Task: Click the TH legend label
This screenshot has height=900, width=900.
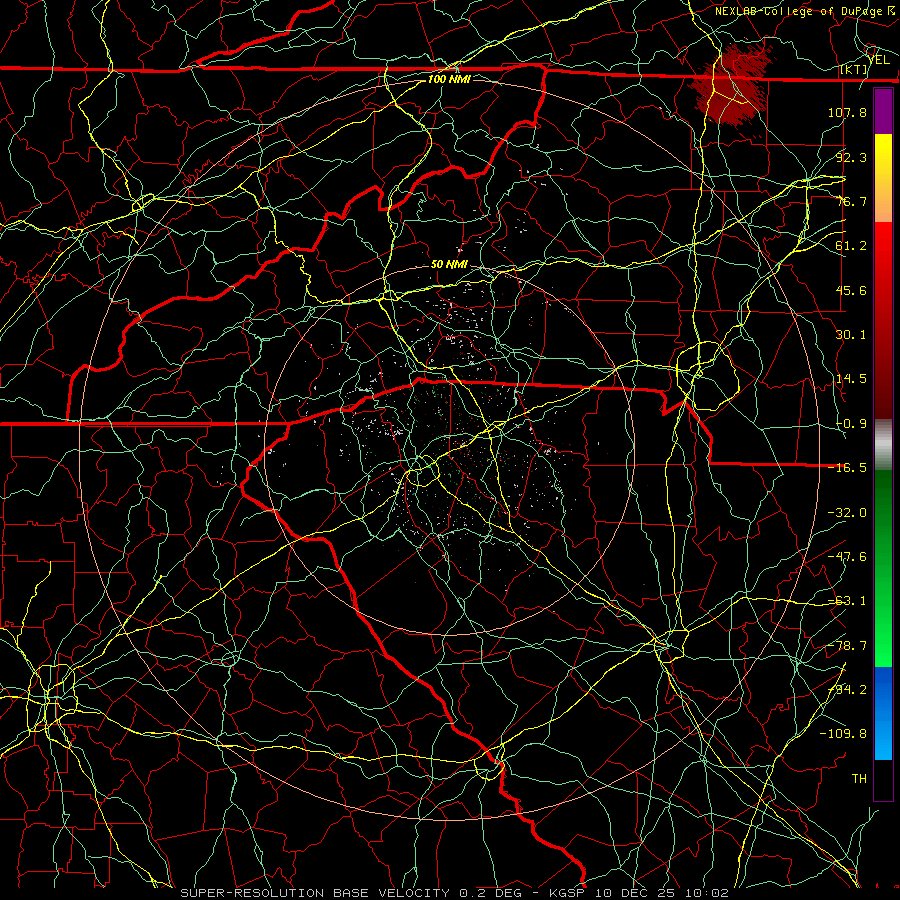Action: (859, 779)
